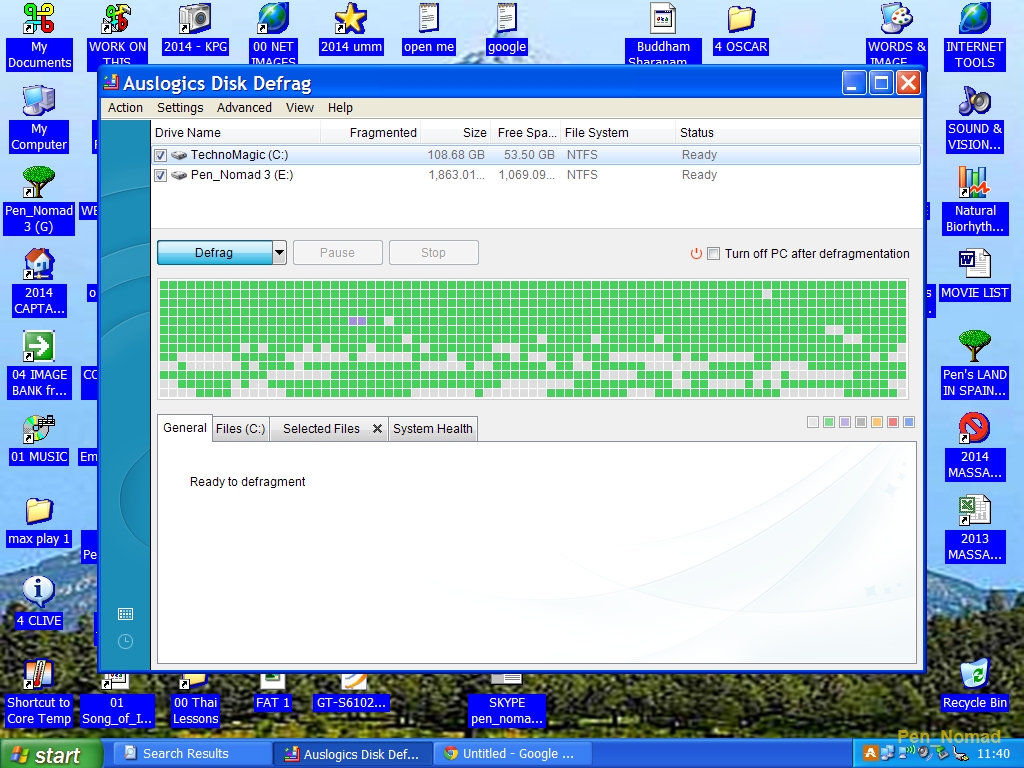The height and width of the screenshot is (768, 1024).
Task: Click the Windows start button
Action: pos(51,754)
